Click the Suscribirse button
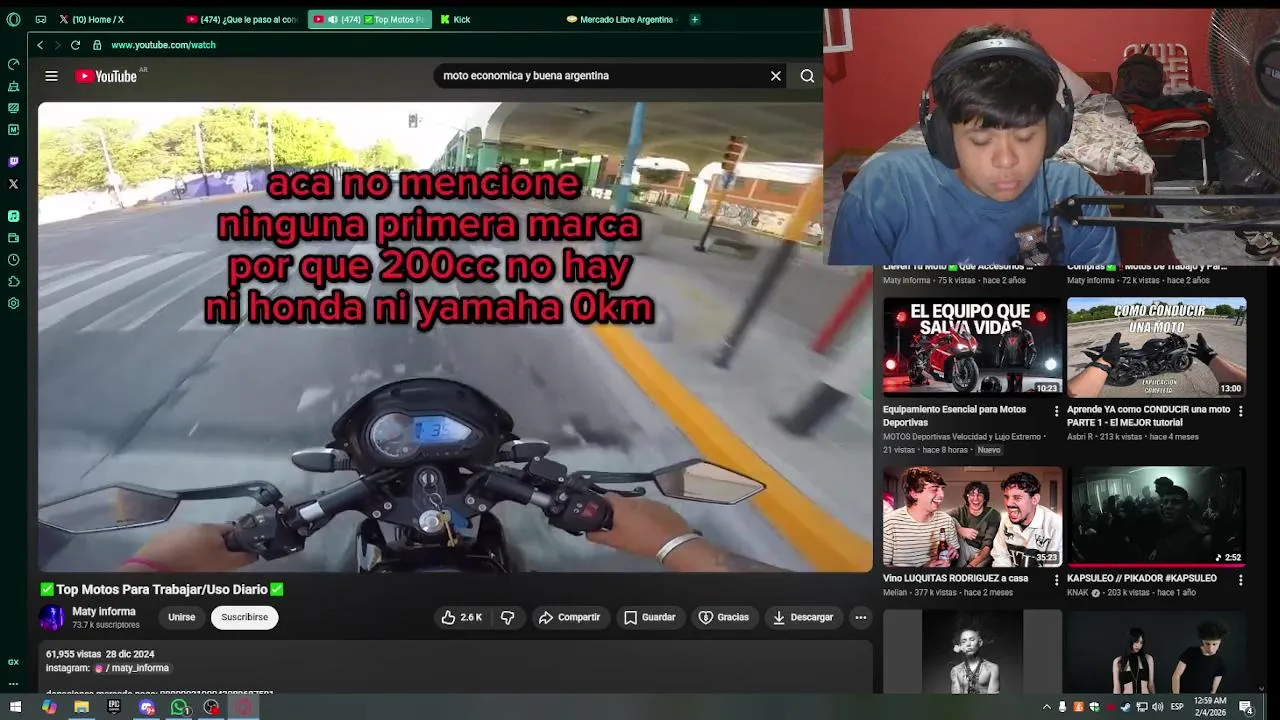 [x=244, y=618]
